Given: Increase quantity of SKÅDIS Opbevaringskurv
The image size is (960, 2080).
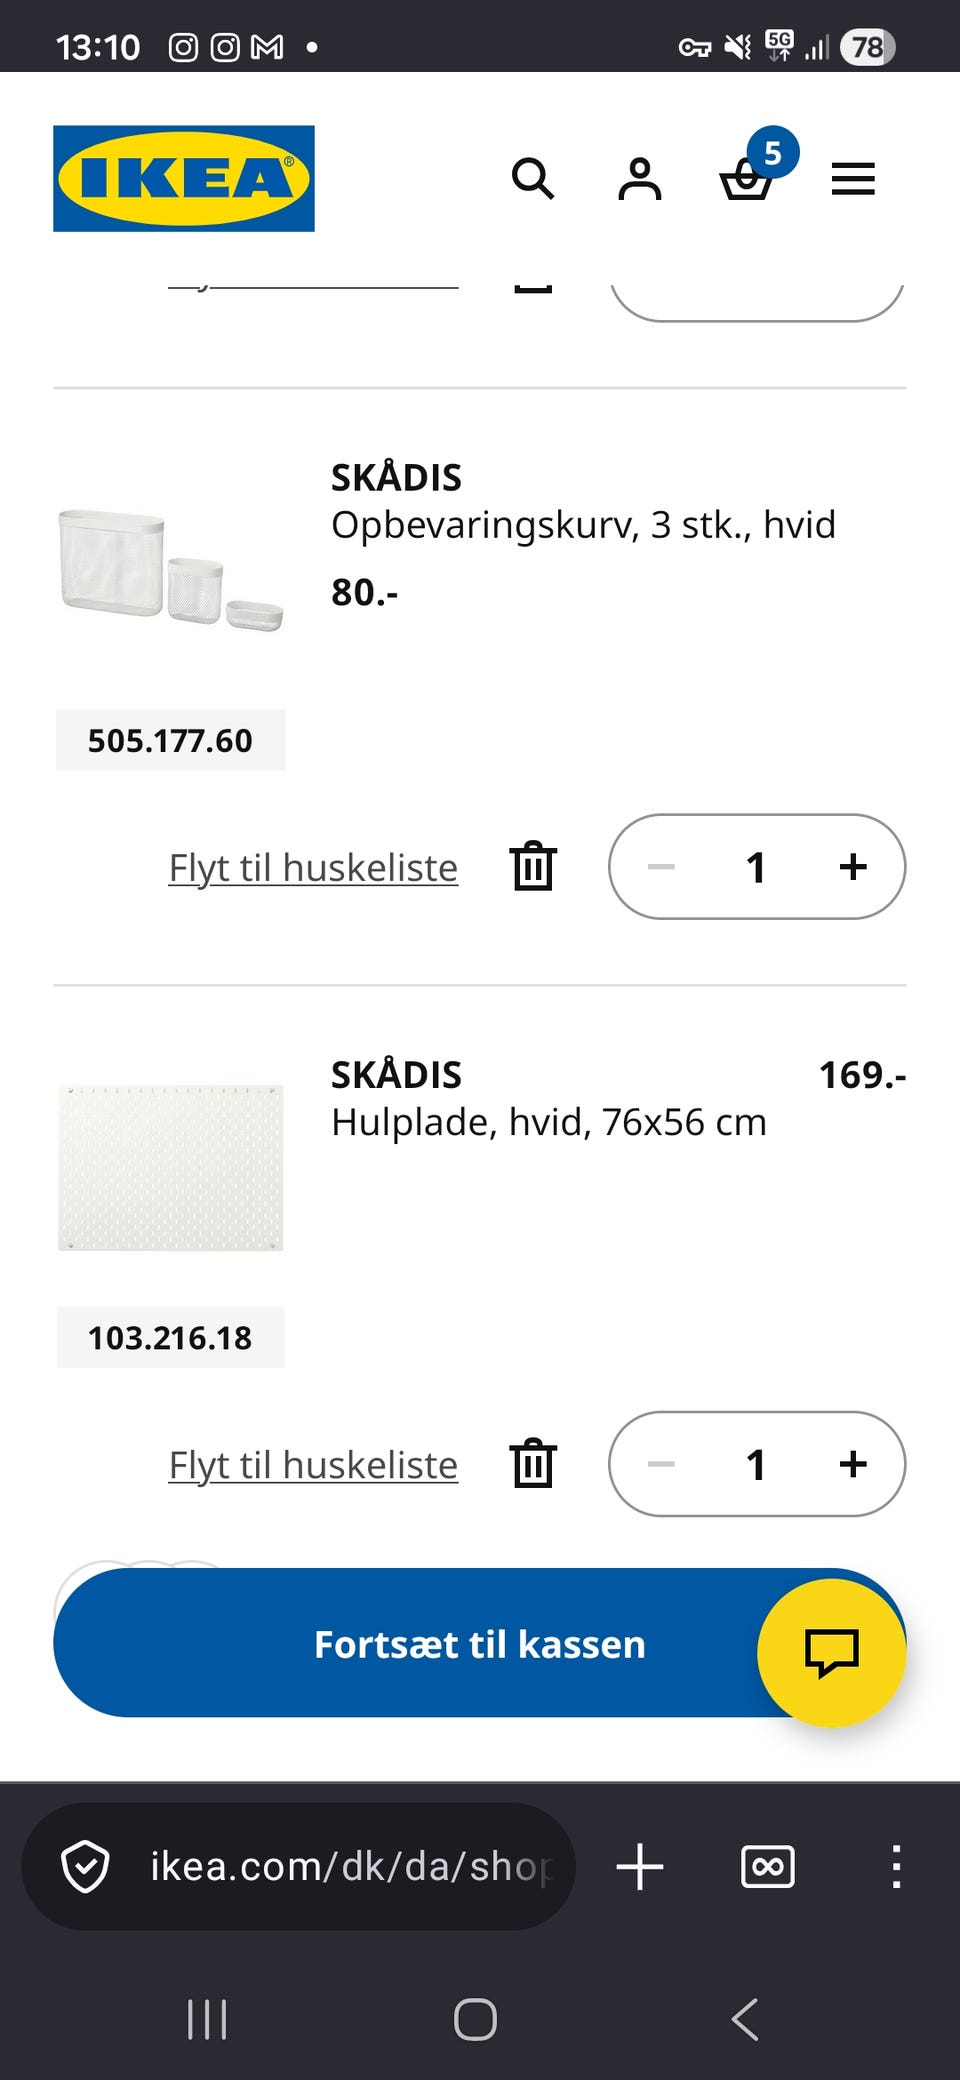Looking at the screenshot, I should pos(853,866).
